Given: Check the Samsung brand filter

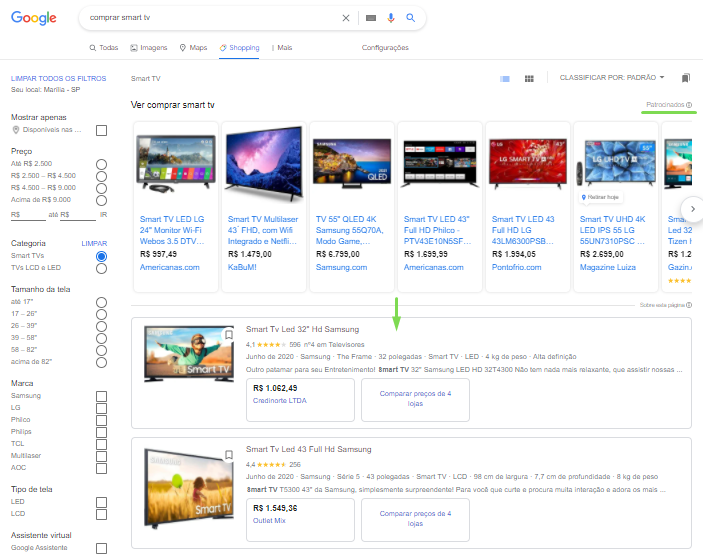Looking at the screenshot, I should 101,396.
